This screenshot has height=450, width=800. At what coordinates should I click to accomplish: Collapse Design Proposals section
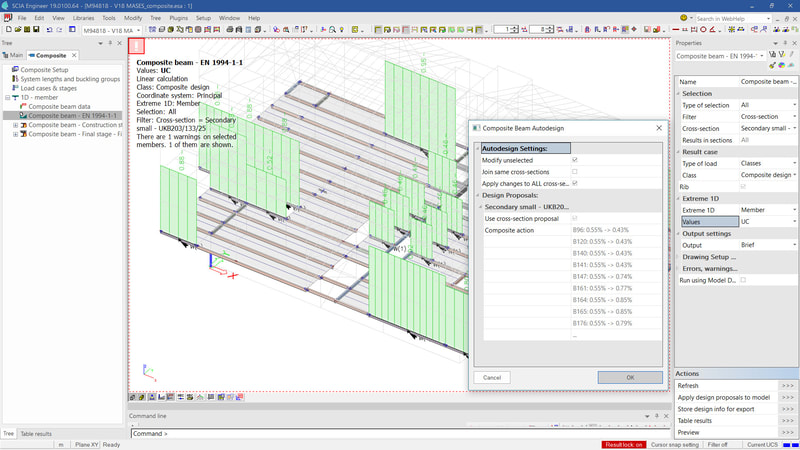tap(478, 195)
